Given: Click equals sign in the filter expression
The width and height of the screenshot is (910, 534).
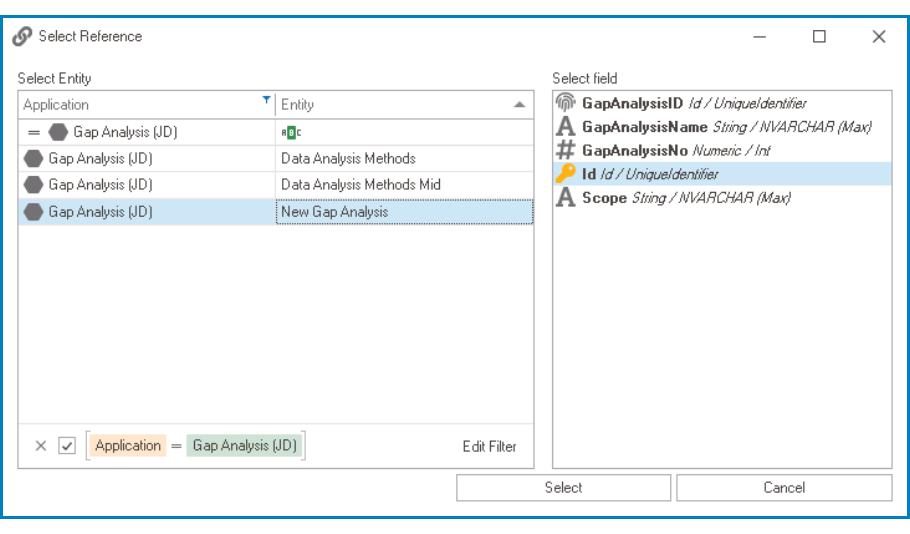Looking at the screenshot, I should (176, 446).
